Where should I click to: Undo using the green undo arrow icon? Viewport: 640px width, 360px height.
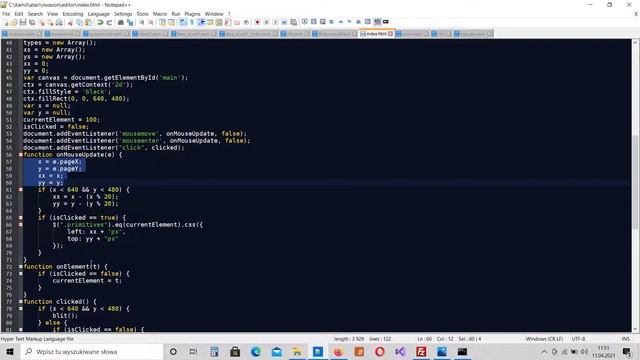click(100, 22)
